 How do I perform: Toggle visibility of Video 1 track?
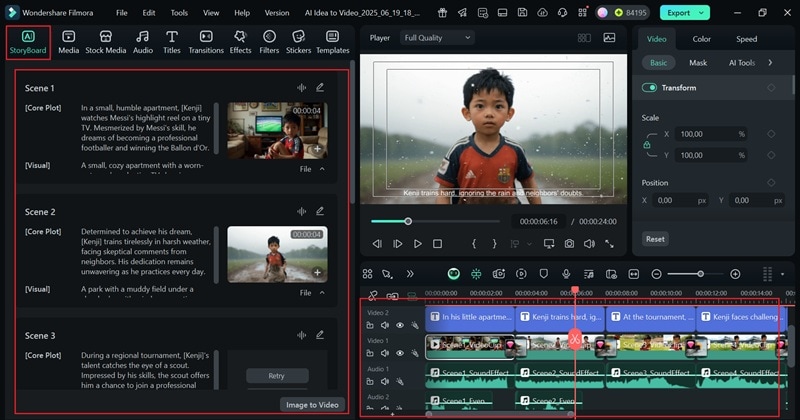pyautogui.click(x=400, y=353)
